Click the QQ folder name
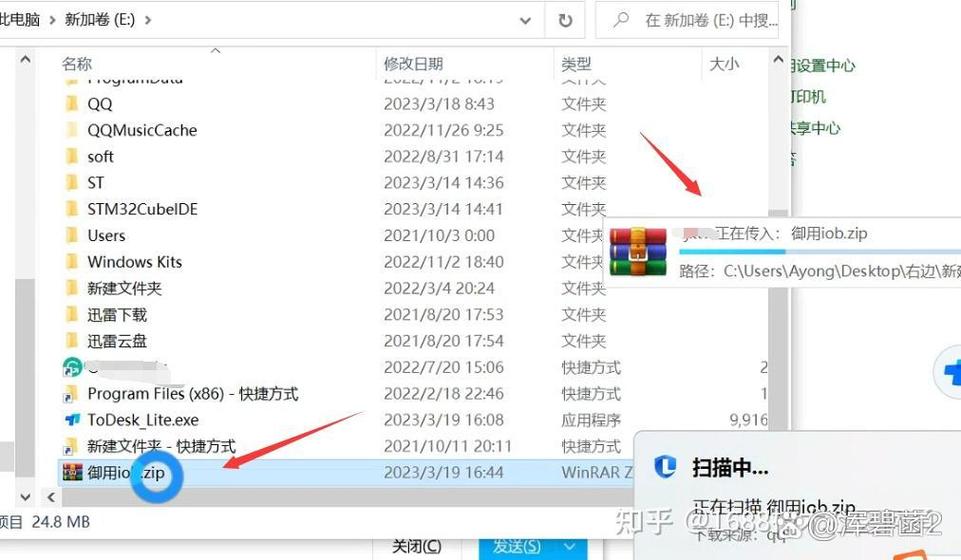 point(100,104)
